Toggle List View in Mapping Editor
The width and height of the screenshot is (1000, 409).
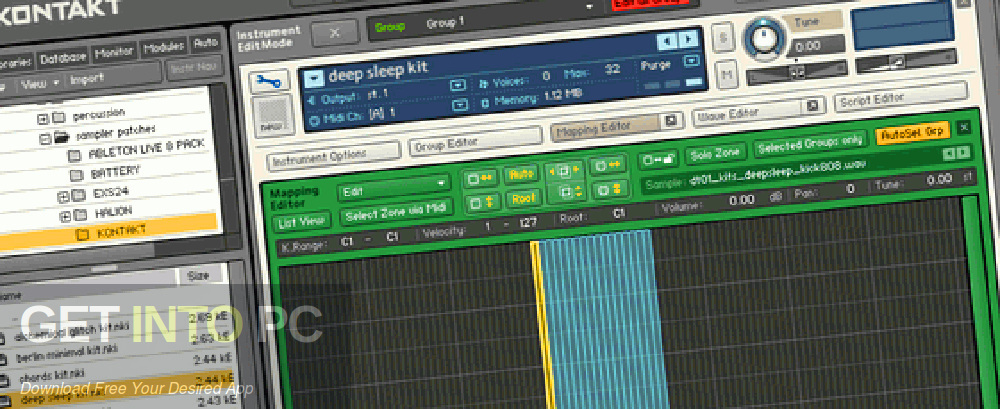click(302, 222)
